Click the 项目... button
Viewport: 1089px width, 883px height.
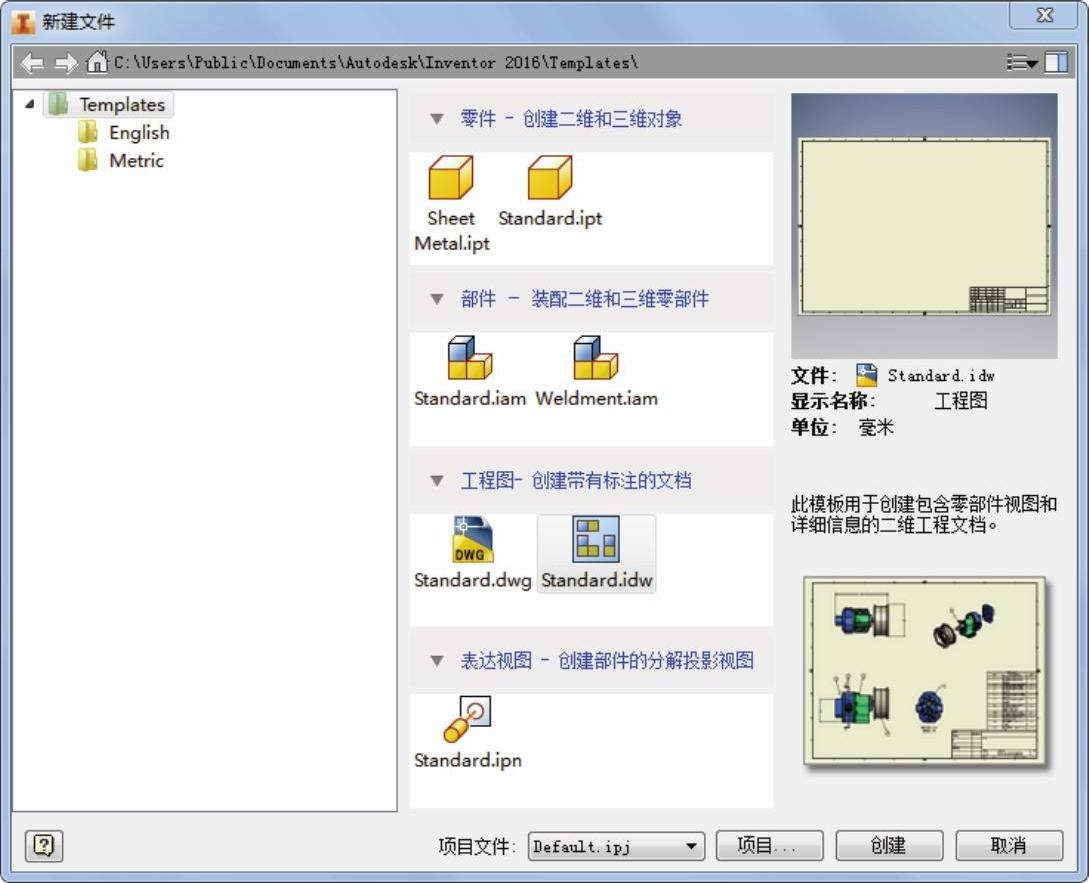[769, 845]
